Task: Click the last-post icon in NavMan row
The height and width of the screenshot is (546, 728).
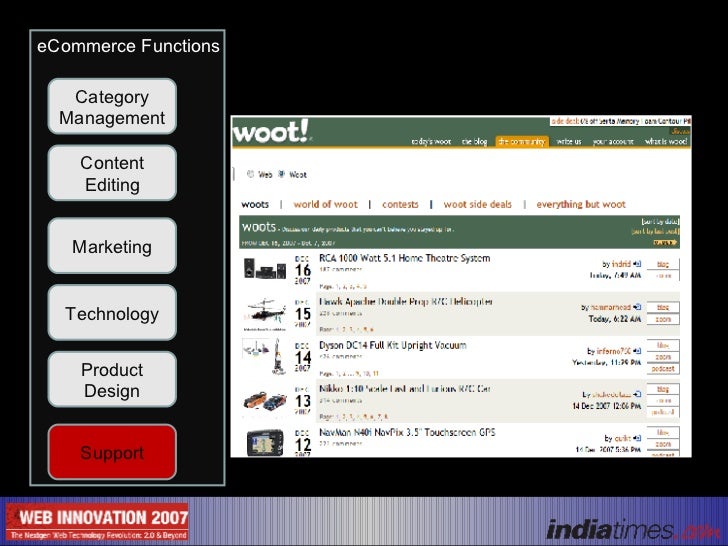Action: (637, 438)
